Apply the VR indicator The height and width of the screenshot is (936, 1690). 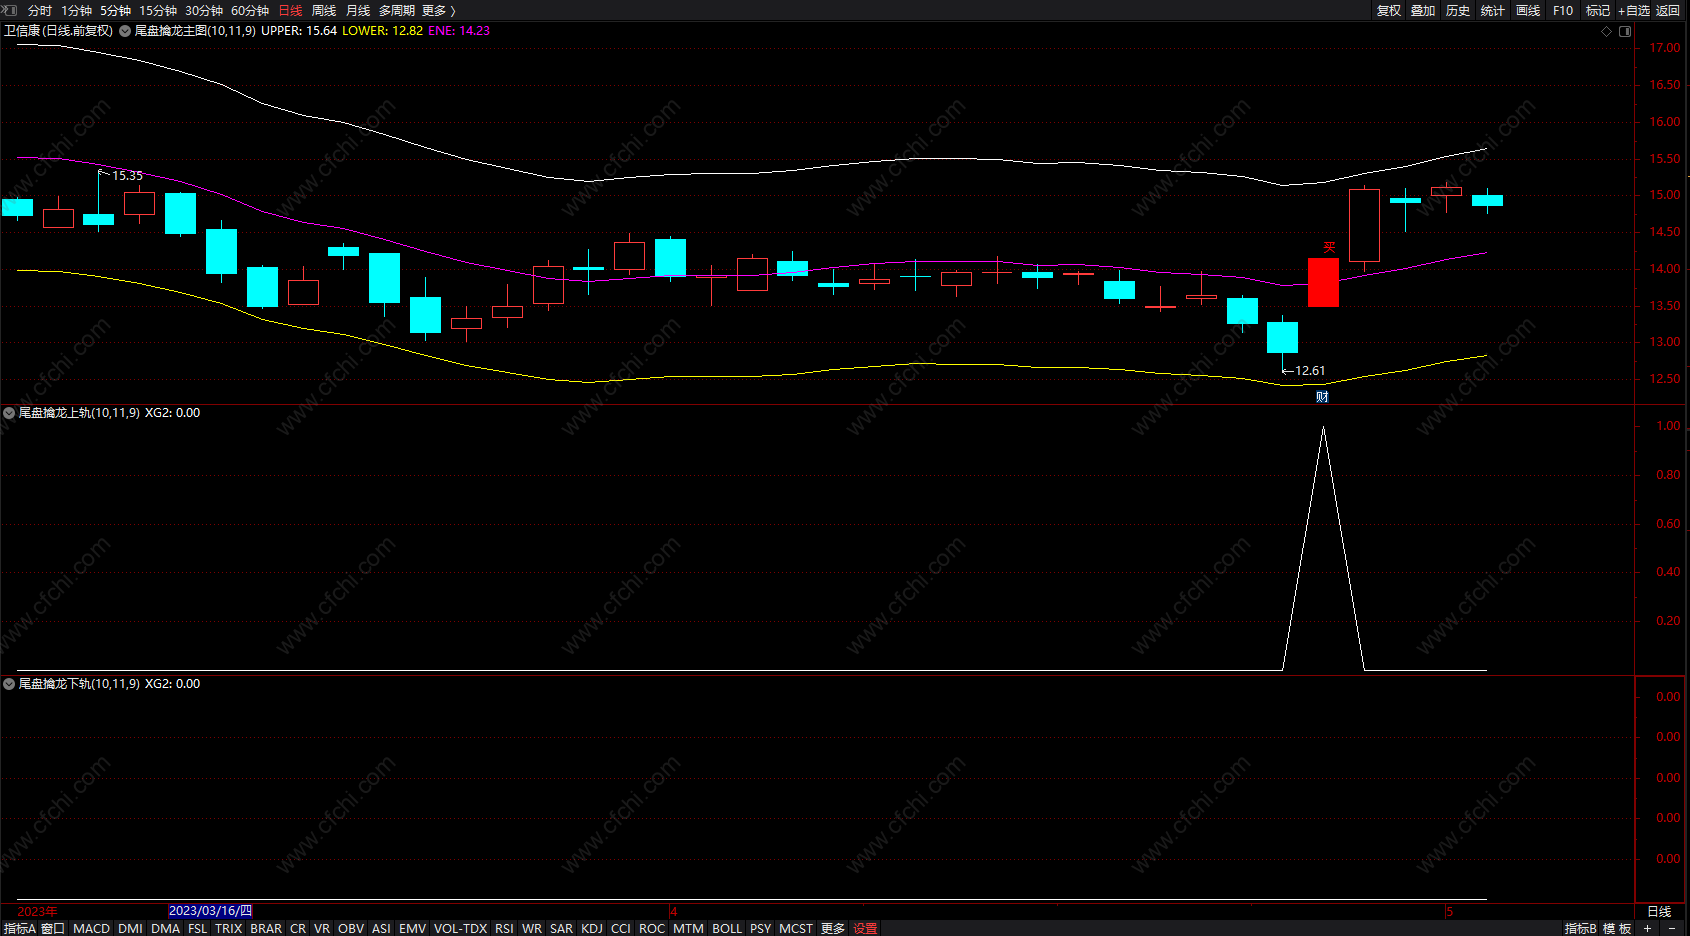322,929
